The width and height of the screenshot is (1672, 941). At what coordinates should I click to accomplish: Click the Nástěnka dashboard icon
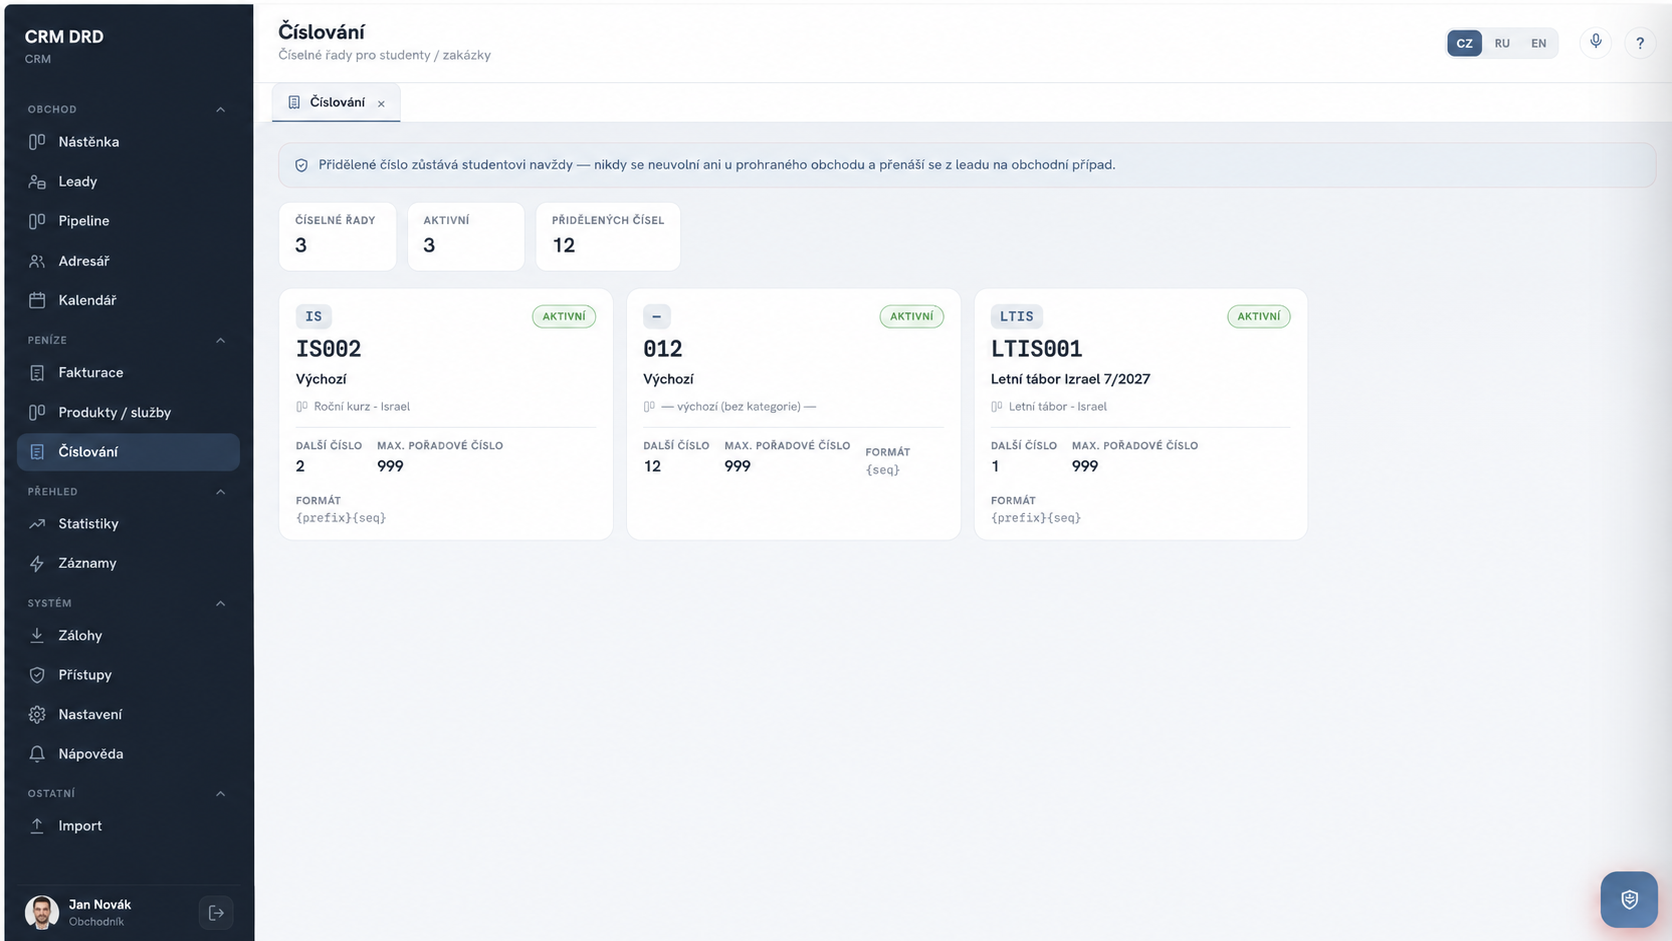tap(37, 142)
